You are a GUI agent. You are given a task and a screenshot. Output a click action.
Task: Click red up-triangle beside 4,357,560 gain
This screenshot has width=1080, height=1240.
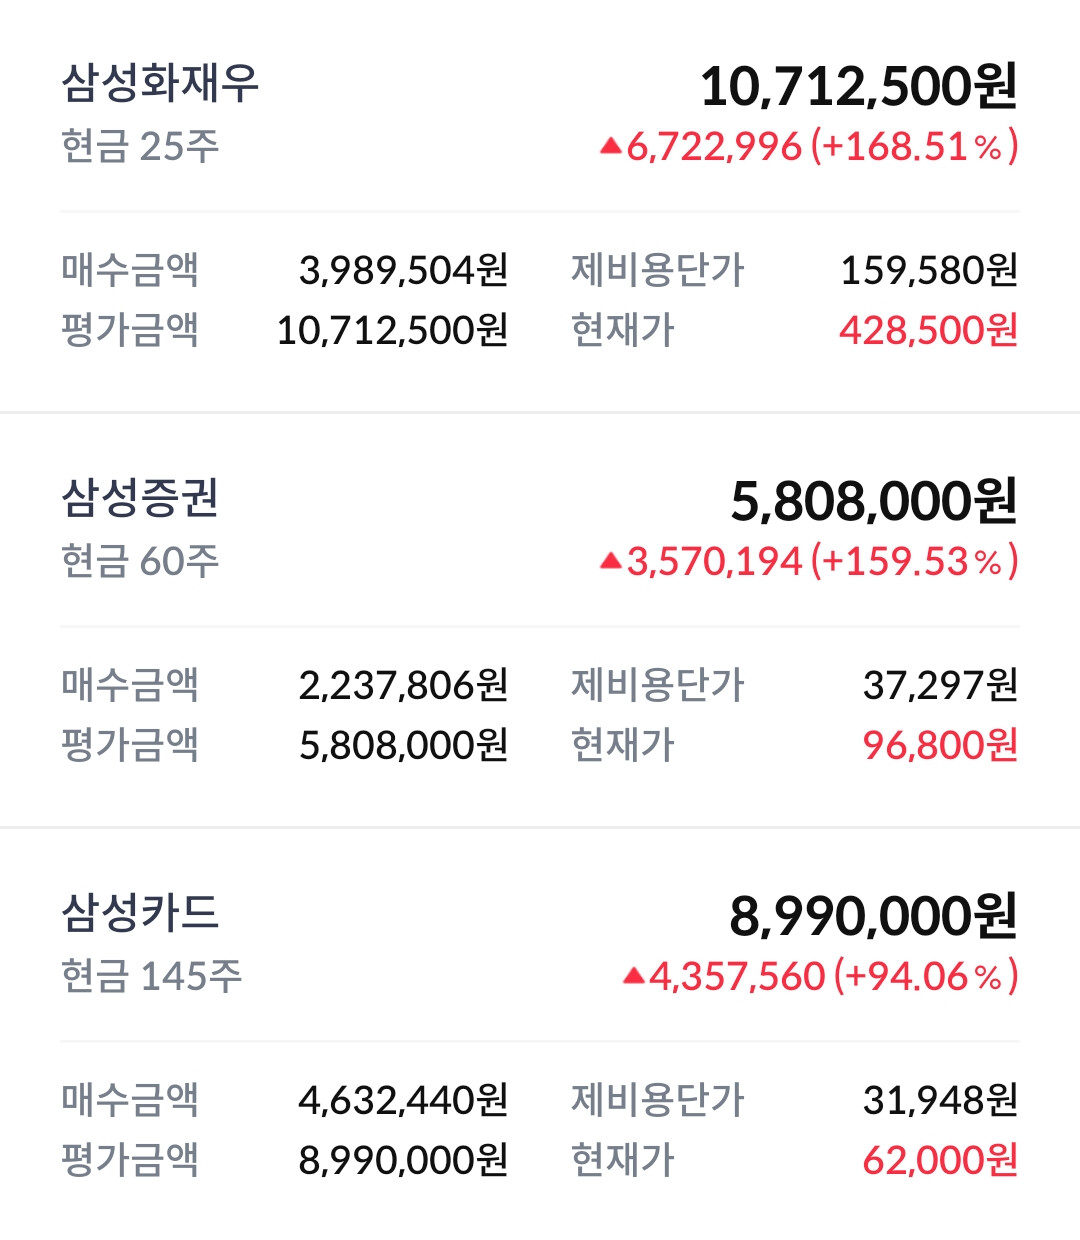[x=634, y=976]
